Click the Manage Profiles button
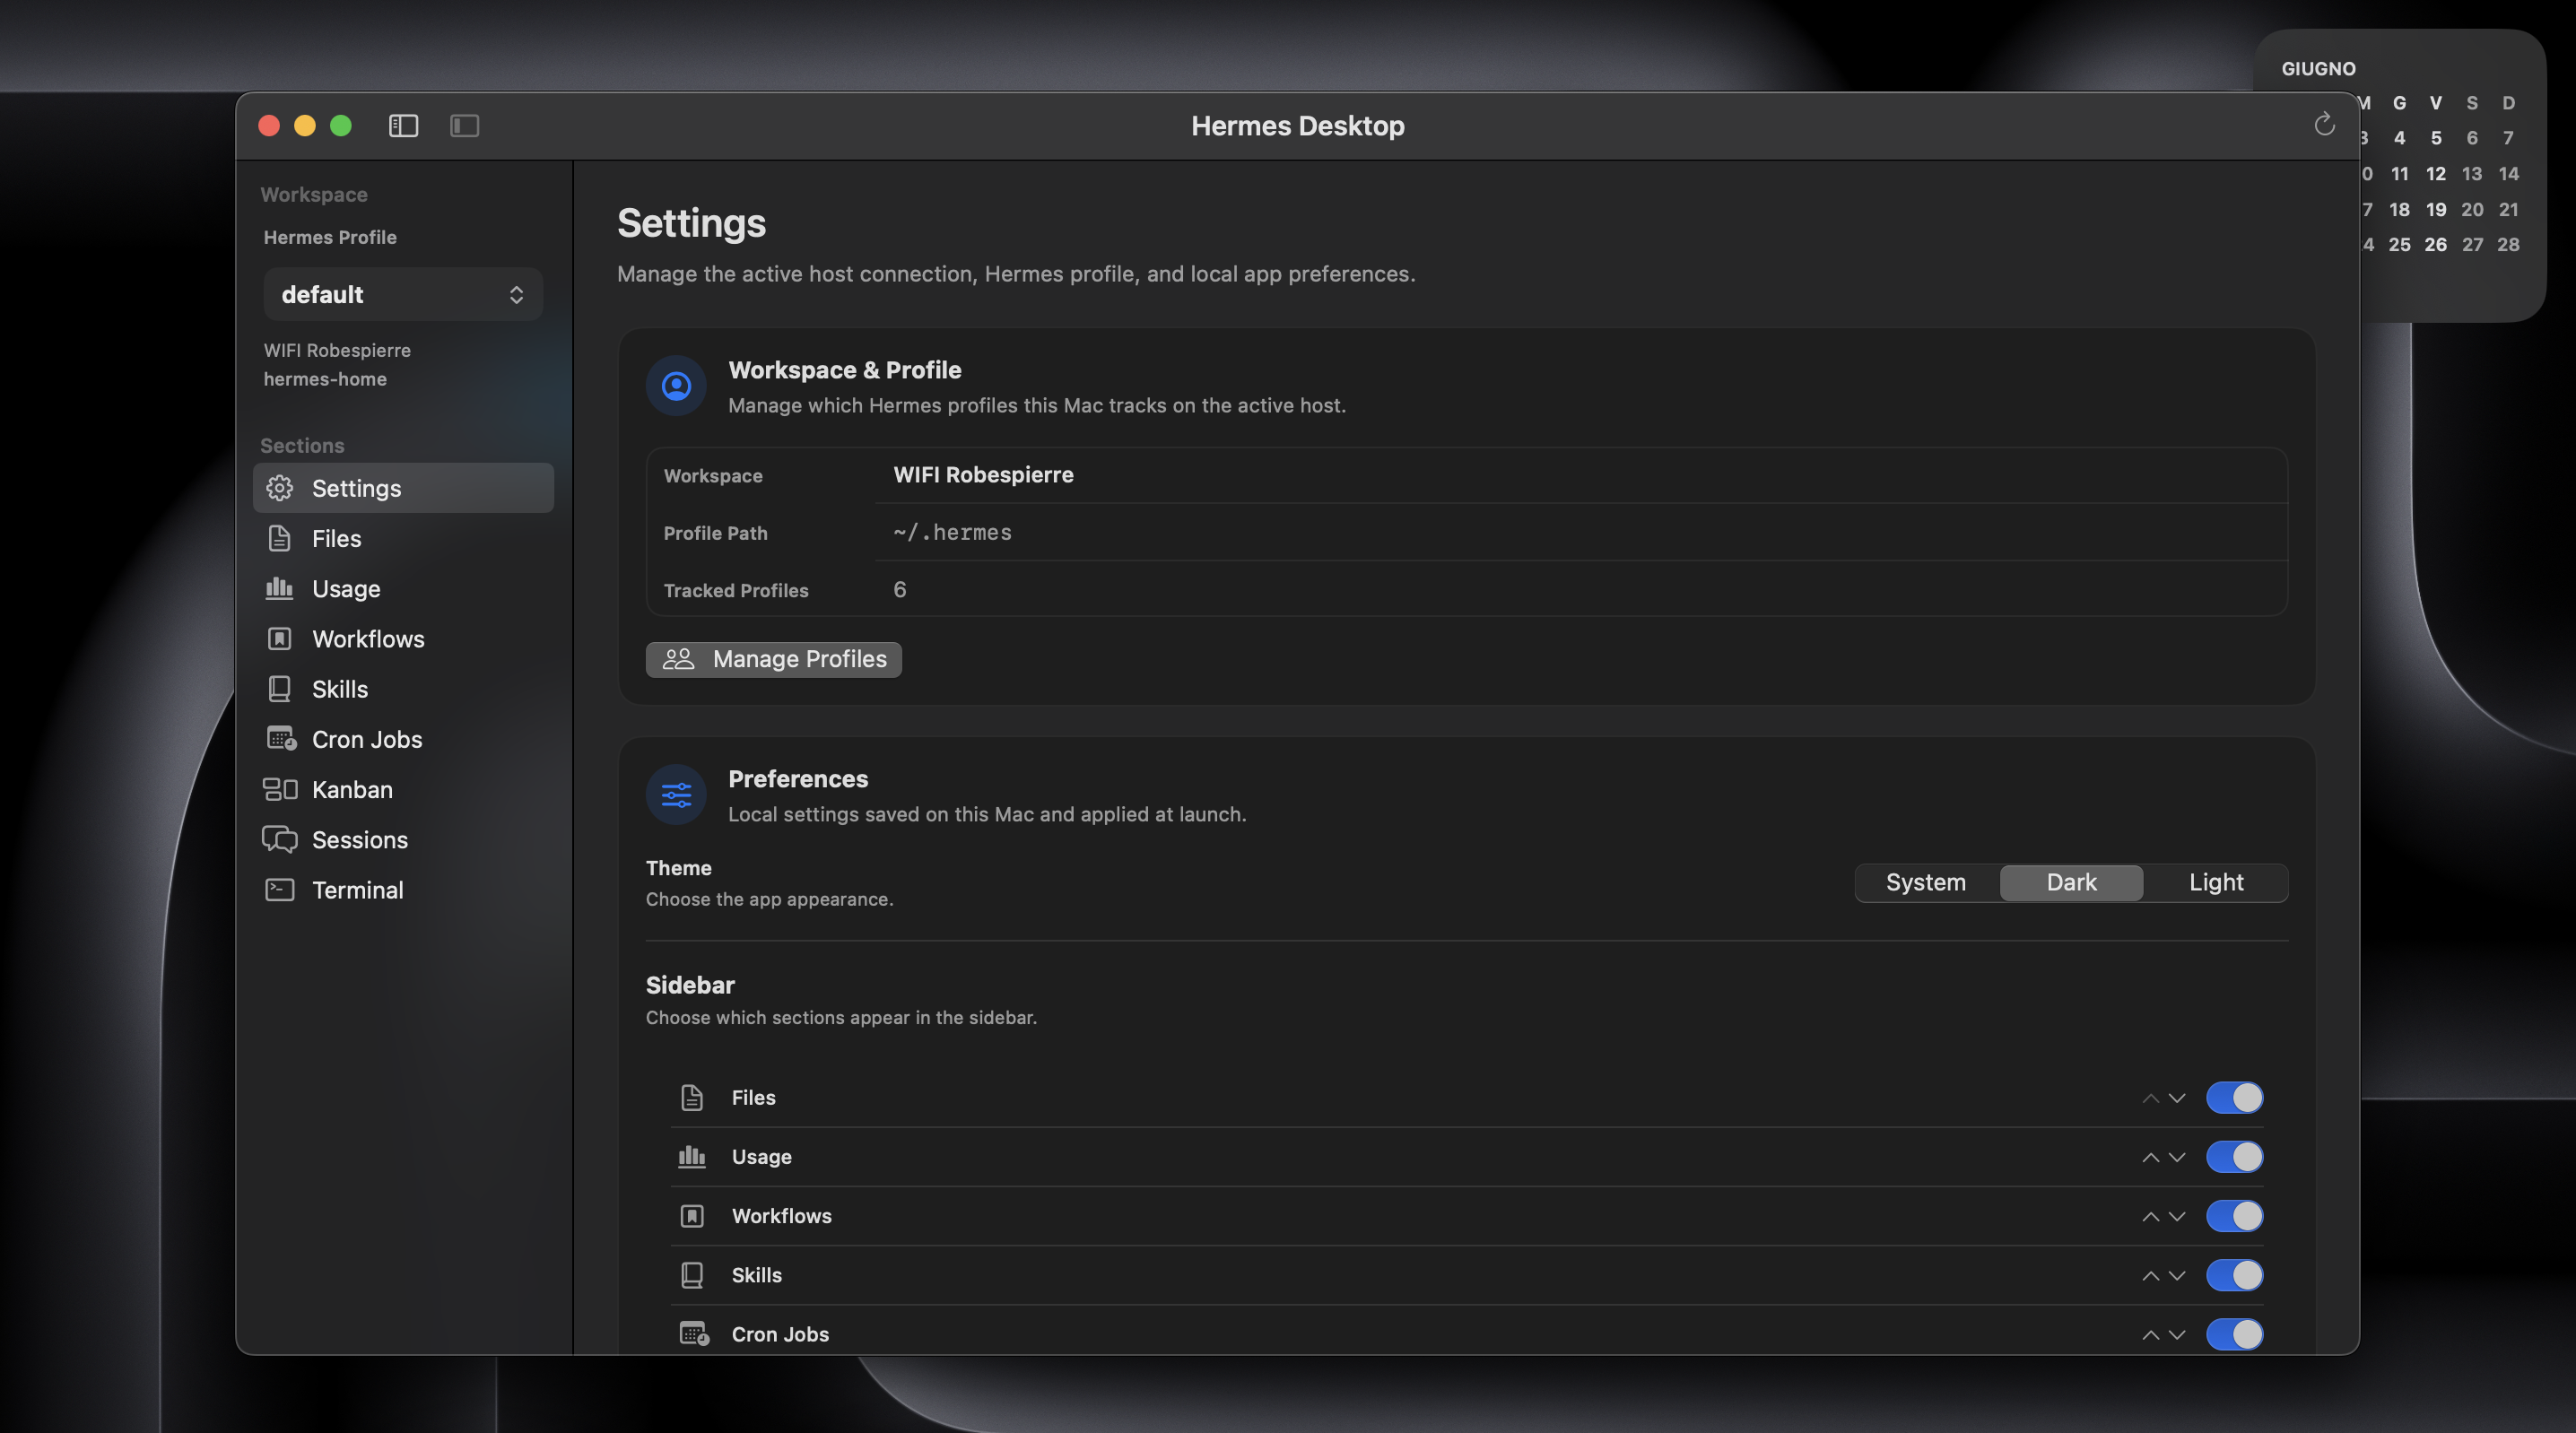This screenshot has width=2576, height=1433. (x=773, y=659)
